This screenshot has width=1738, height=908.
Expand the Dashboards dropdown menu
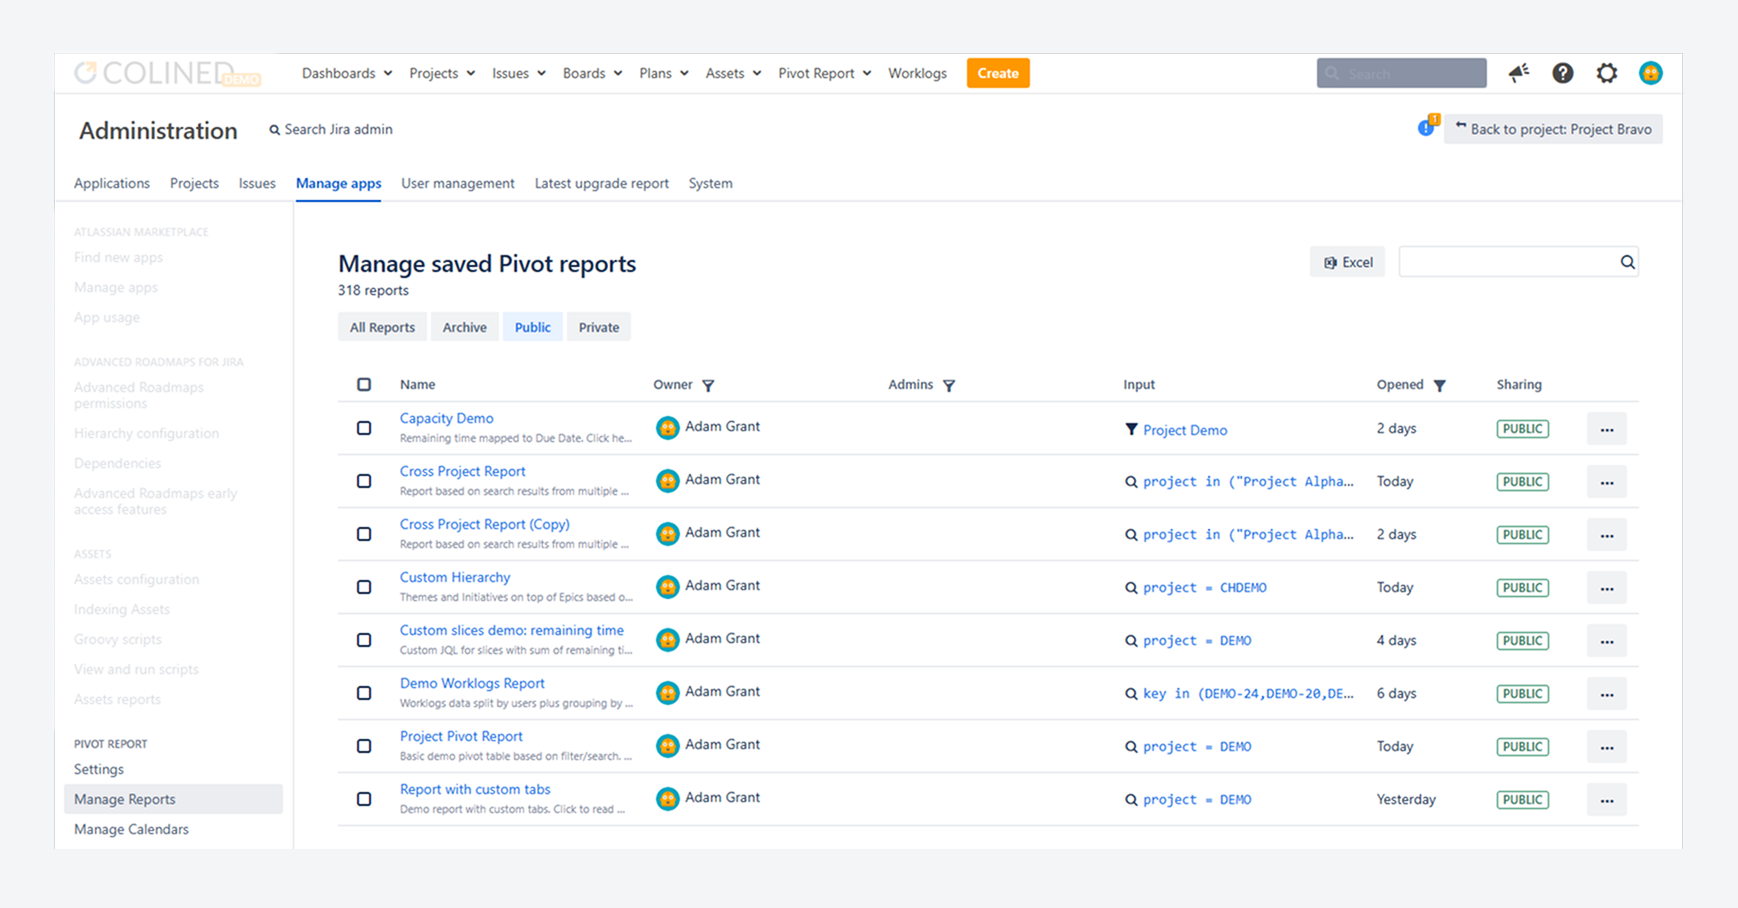click(347, 73)
